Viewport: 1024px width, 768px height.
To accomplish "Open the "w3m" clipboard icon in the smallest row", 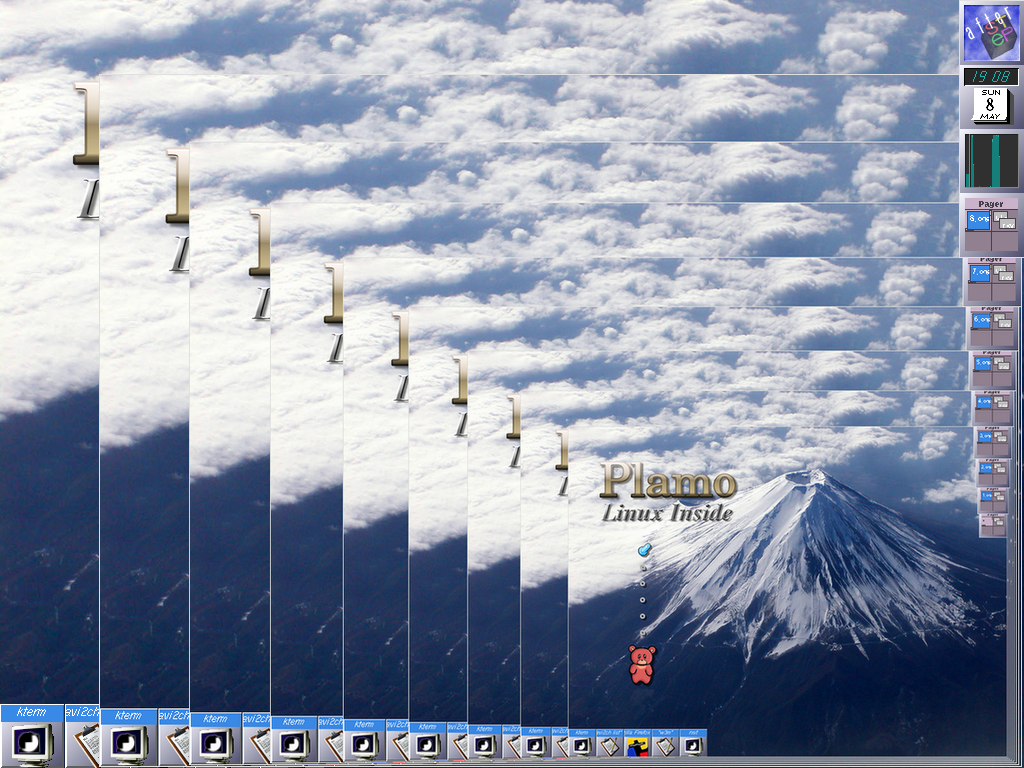I will click(665, 743).
